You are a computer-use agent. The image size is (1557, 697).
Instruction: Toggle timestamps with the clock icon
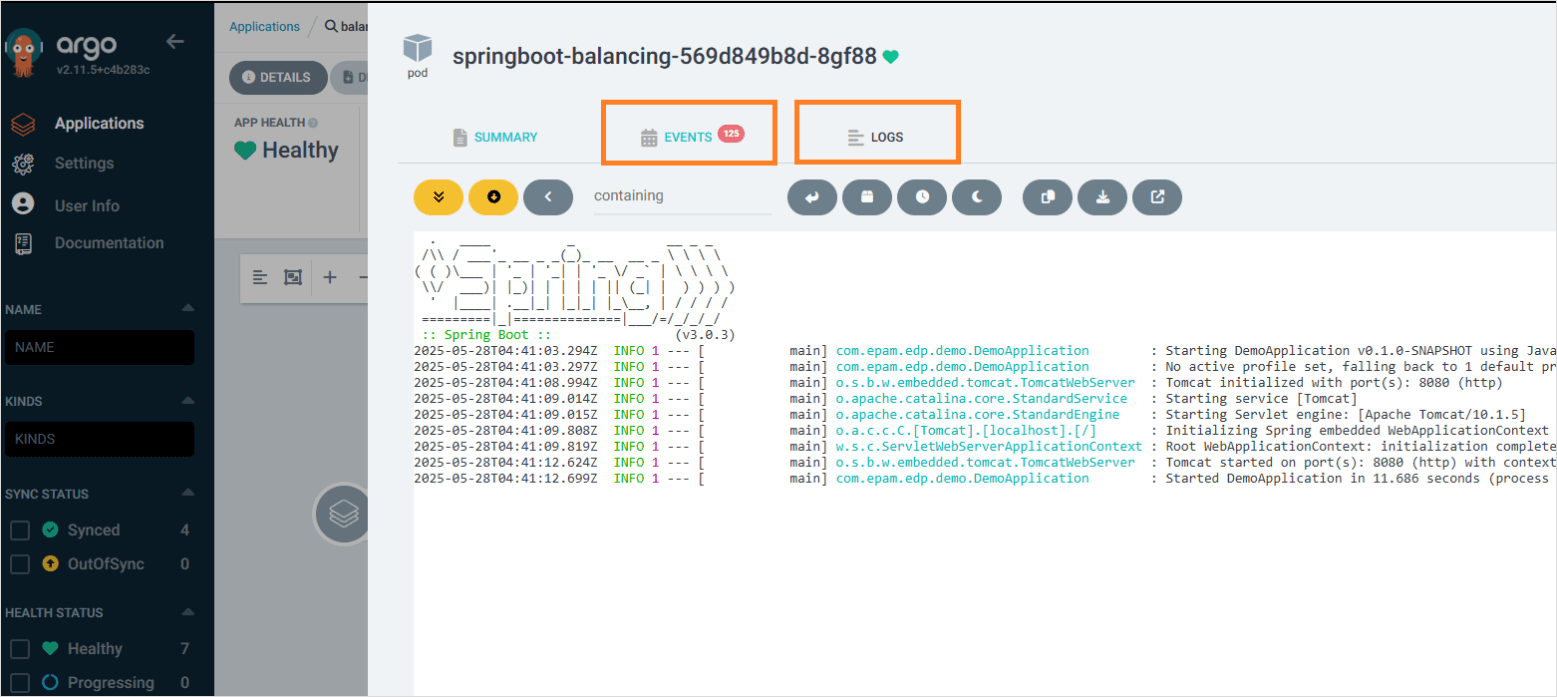[921, 197]
